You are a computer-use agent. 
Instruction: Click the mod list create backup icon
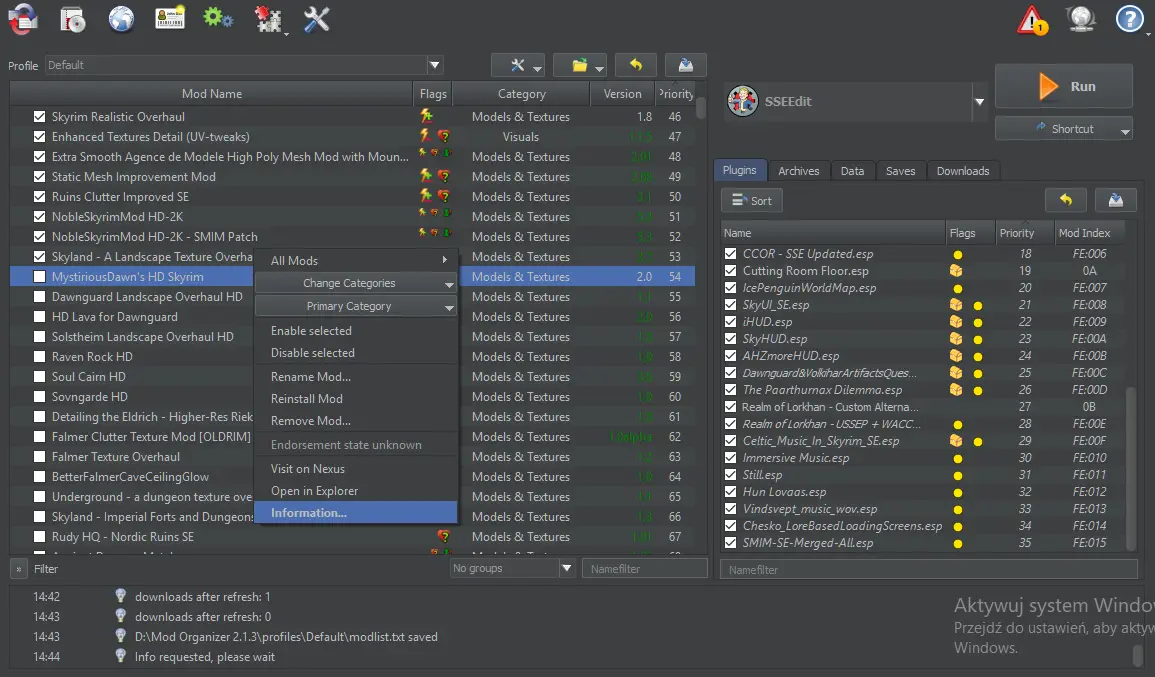click(686, 65)
